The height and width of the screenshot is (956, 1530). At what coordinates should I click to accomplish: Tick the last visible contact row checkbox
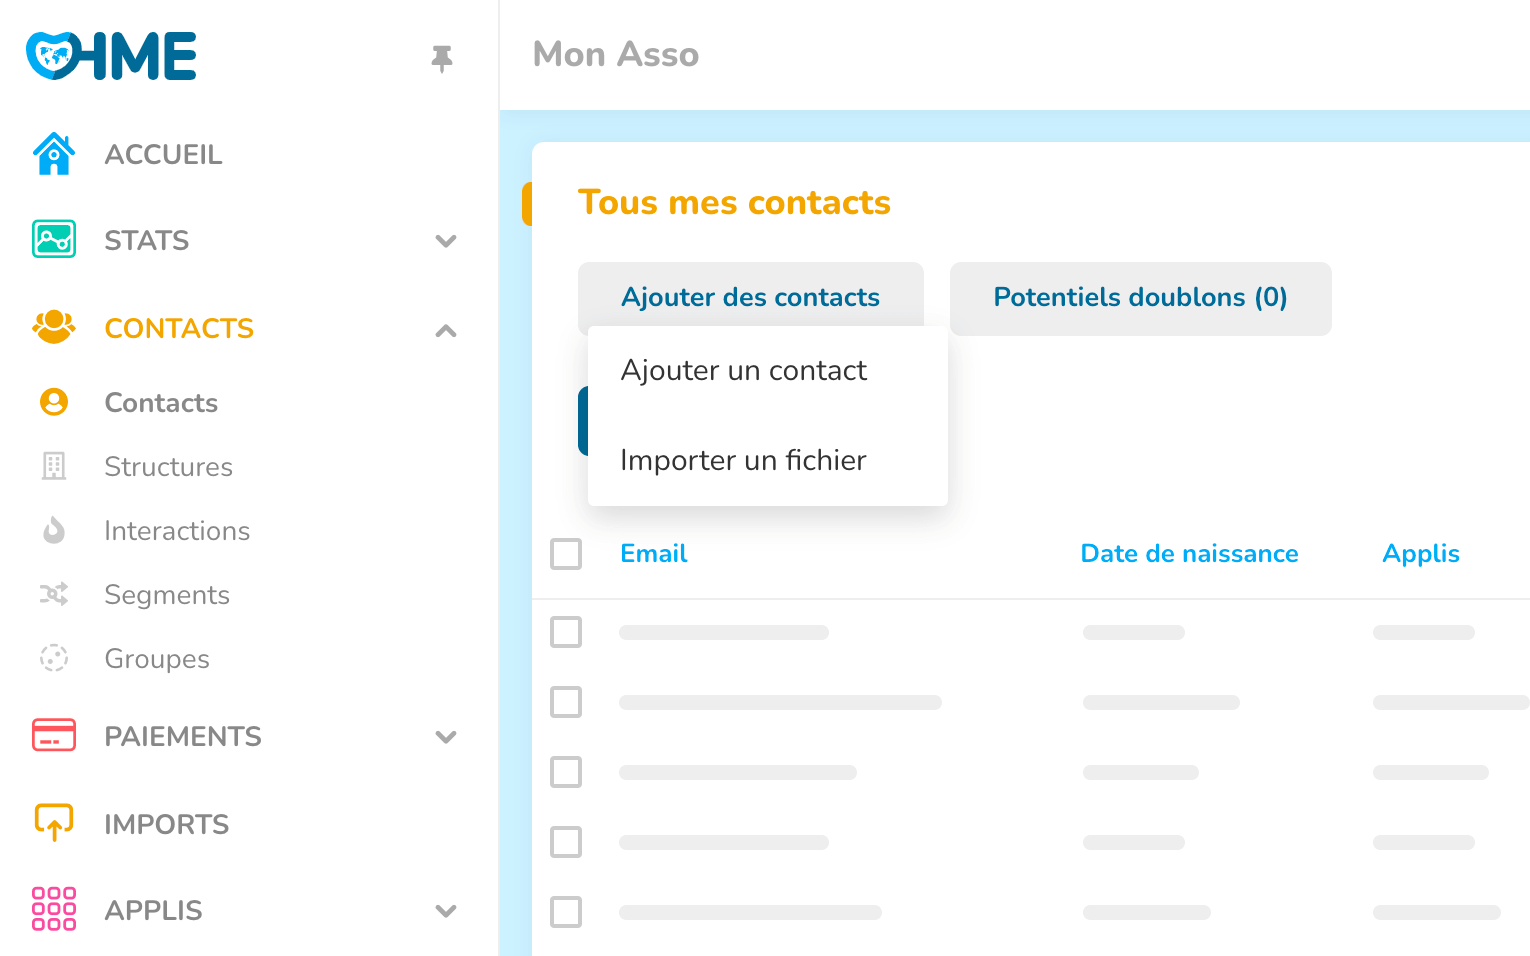coord(566,912)
